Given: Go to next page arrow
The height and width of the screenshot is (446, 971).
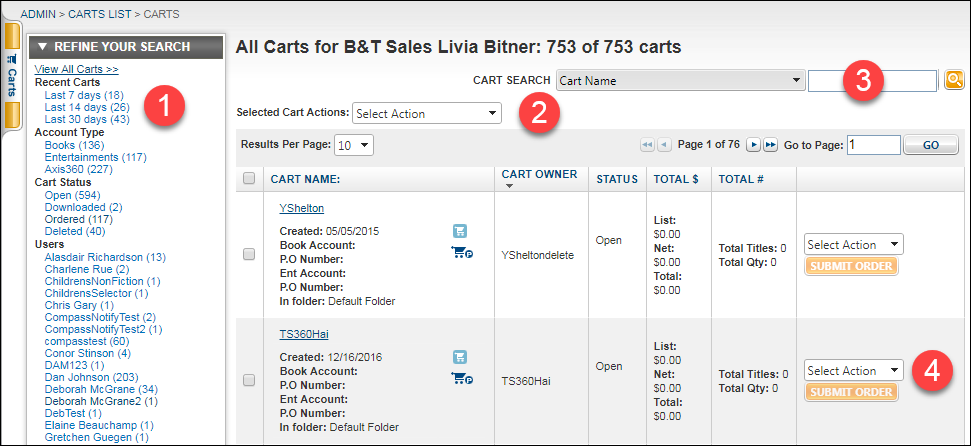Looking at the screenshot, I should [753, 145].
